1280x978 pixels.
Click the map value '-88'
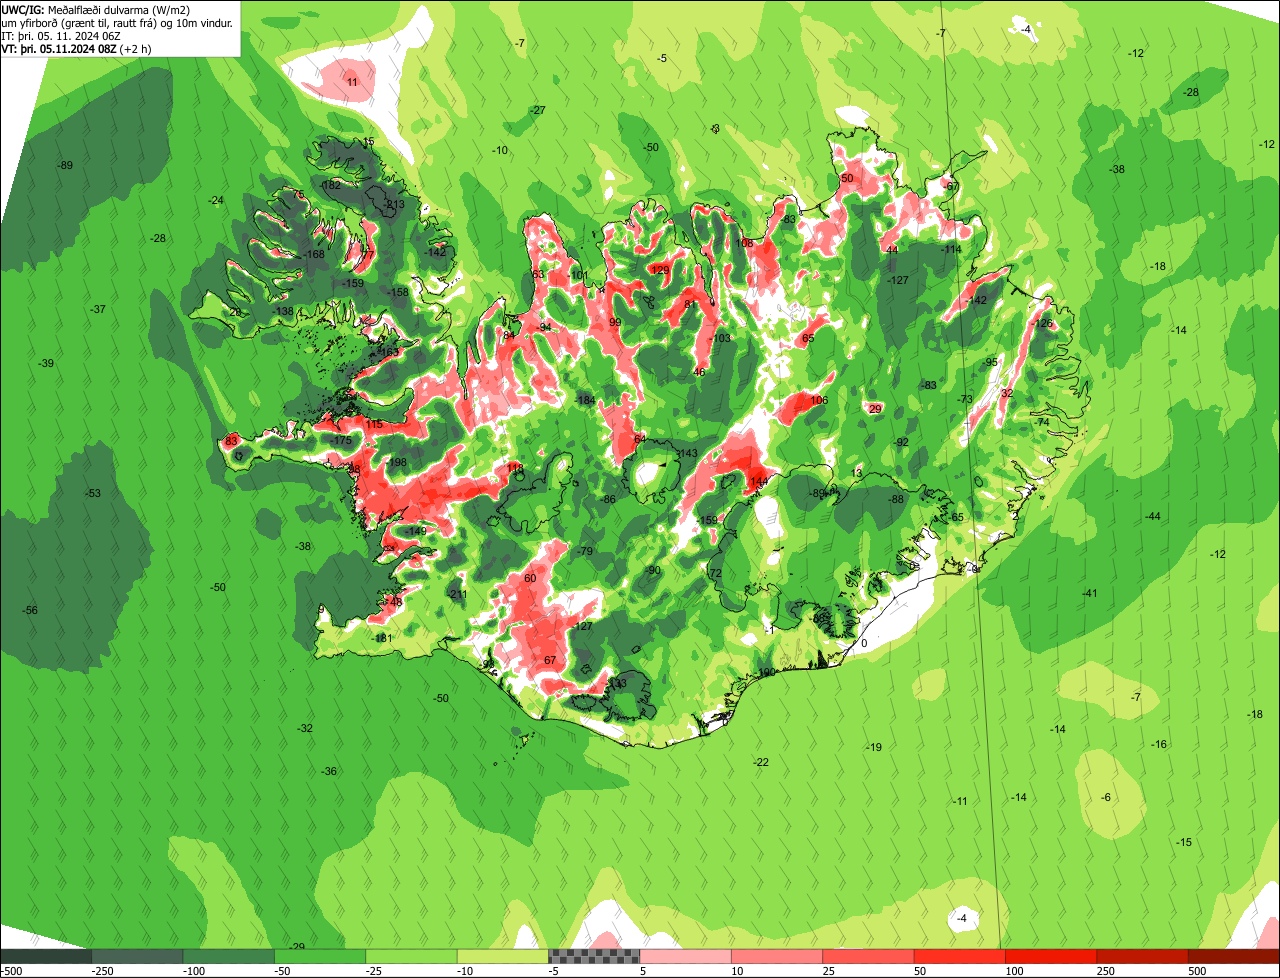point(896,499)
